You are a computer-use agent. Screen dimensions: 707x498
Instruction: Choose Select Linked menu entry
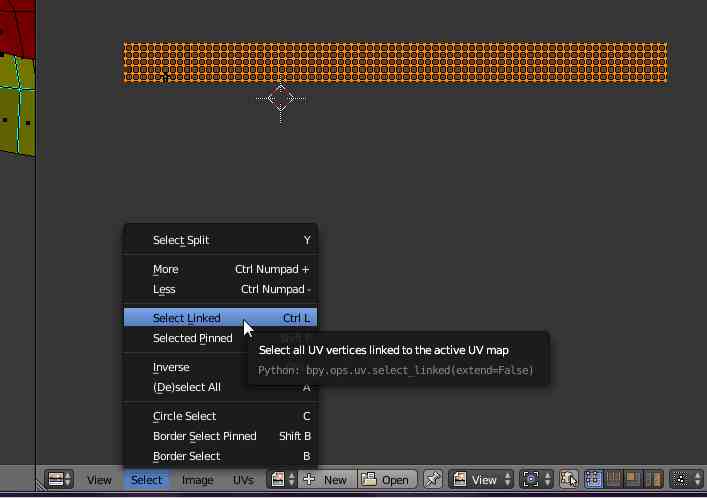tap(220, 318)
